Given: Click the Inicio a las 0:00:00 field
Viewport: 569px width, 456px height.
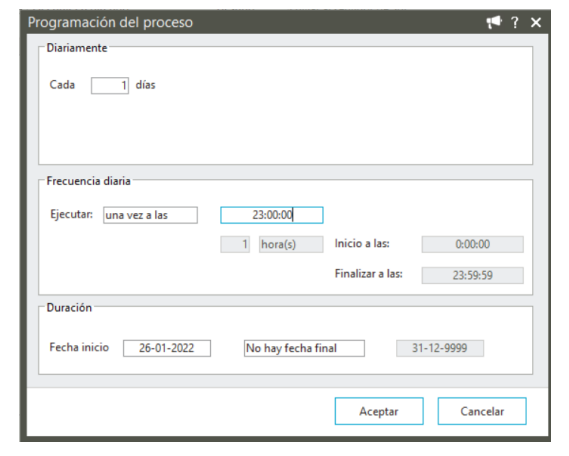Looking at the screenshot, I should tap(472, 244).
